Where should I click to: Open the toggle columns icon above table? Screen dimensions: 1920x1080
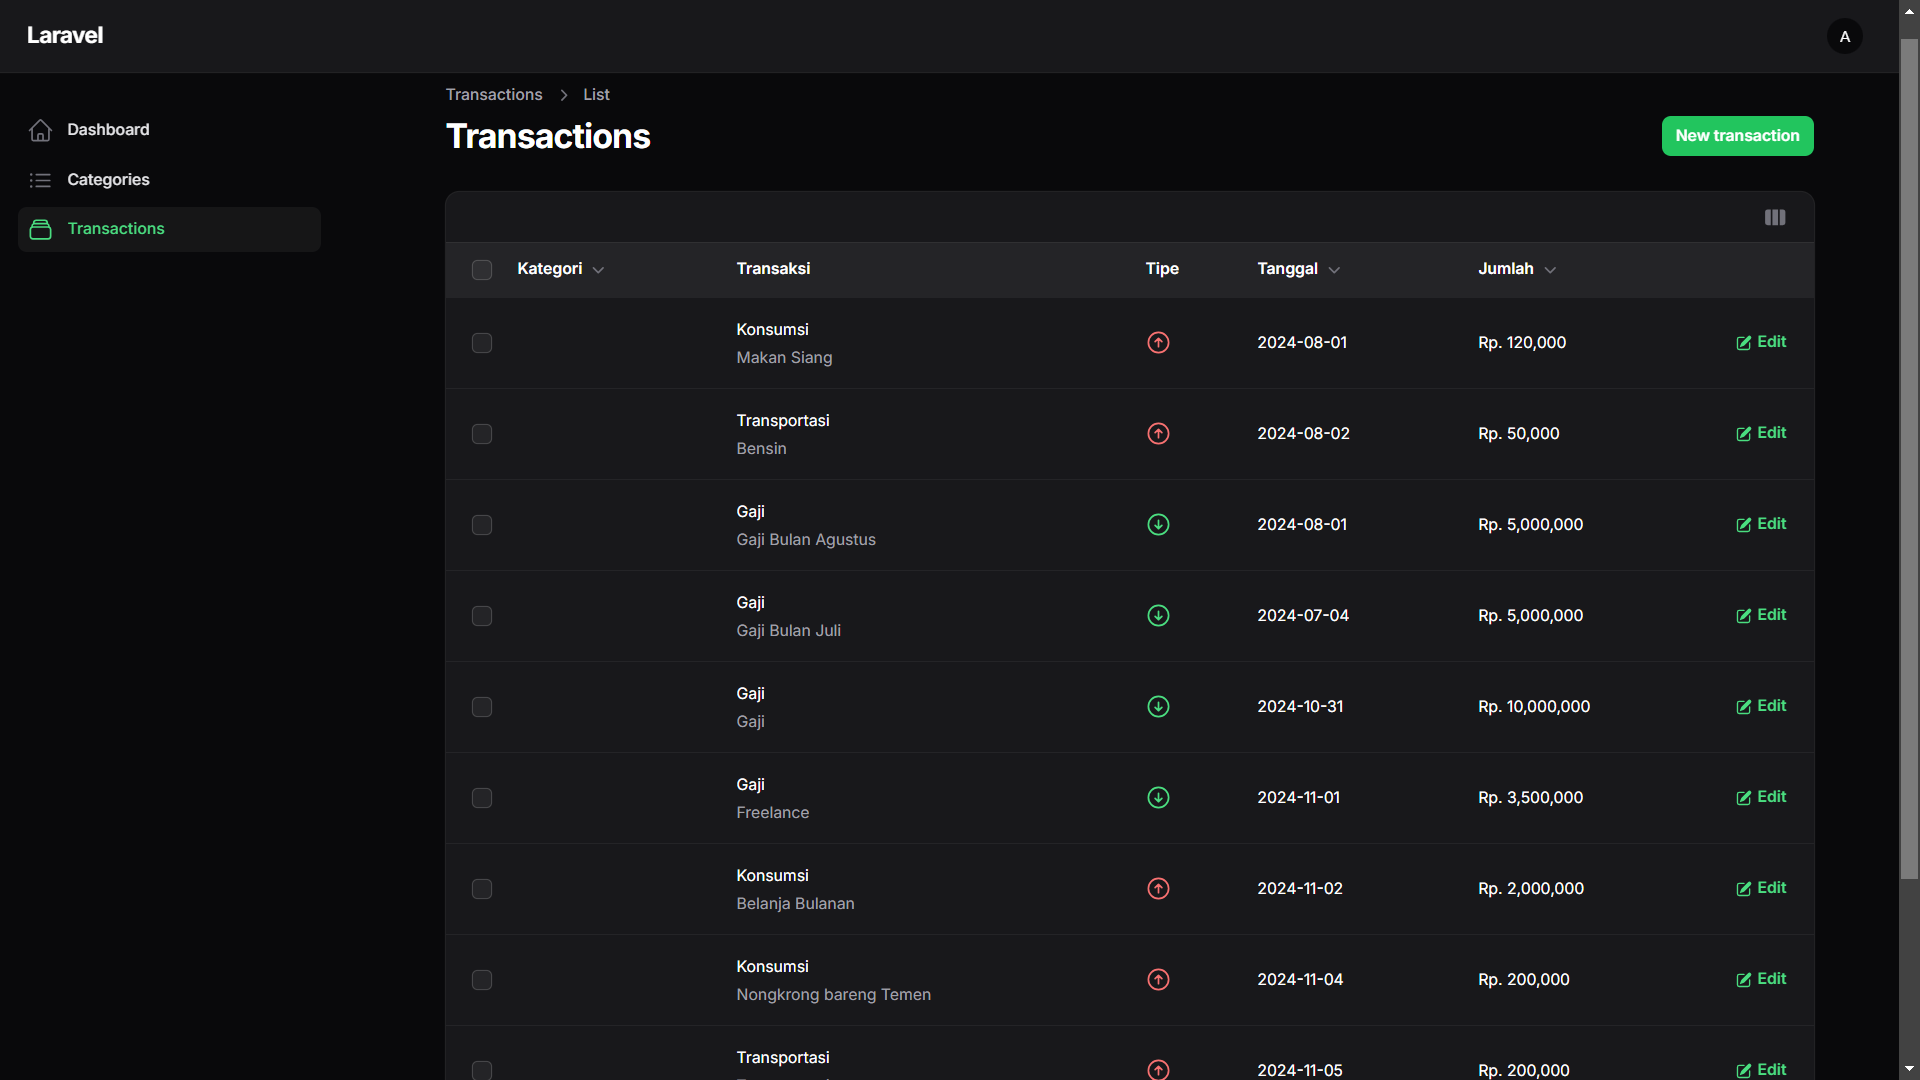click(x=1775, y=217)
